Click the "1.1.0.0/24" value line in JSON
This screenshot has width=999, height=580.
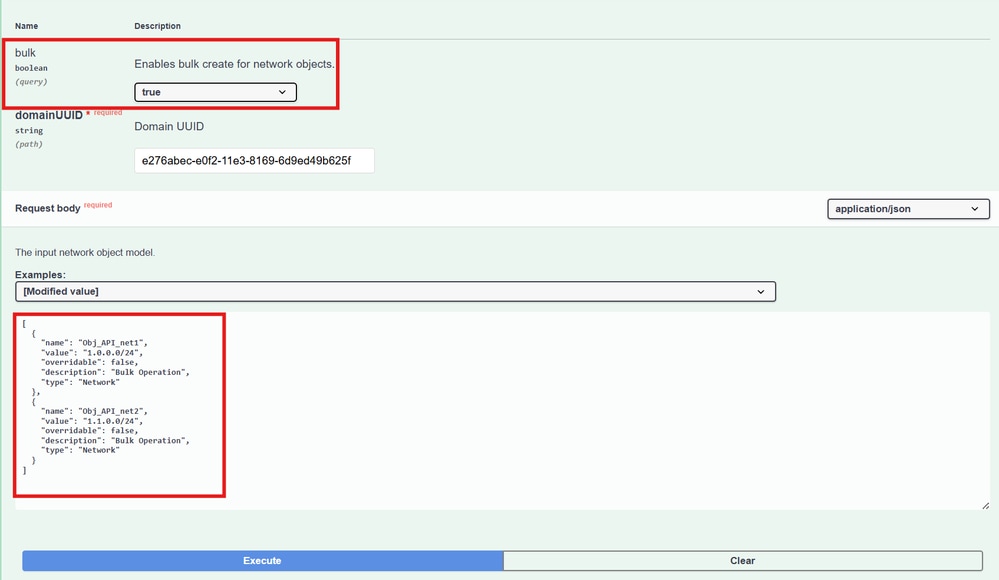(x=92, y=421)
